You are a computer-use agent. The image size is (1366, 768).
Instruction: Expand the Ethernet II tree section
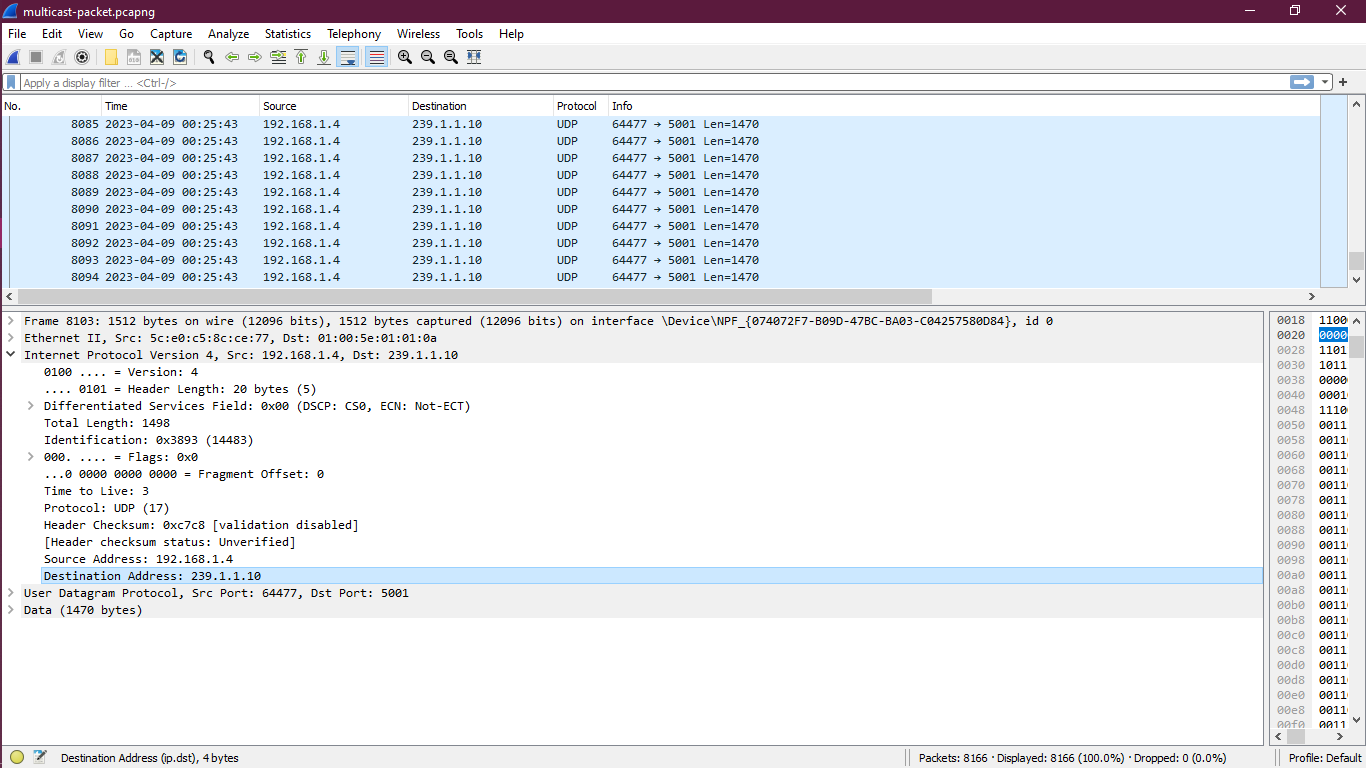point(11,338)
